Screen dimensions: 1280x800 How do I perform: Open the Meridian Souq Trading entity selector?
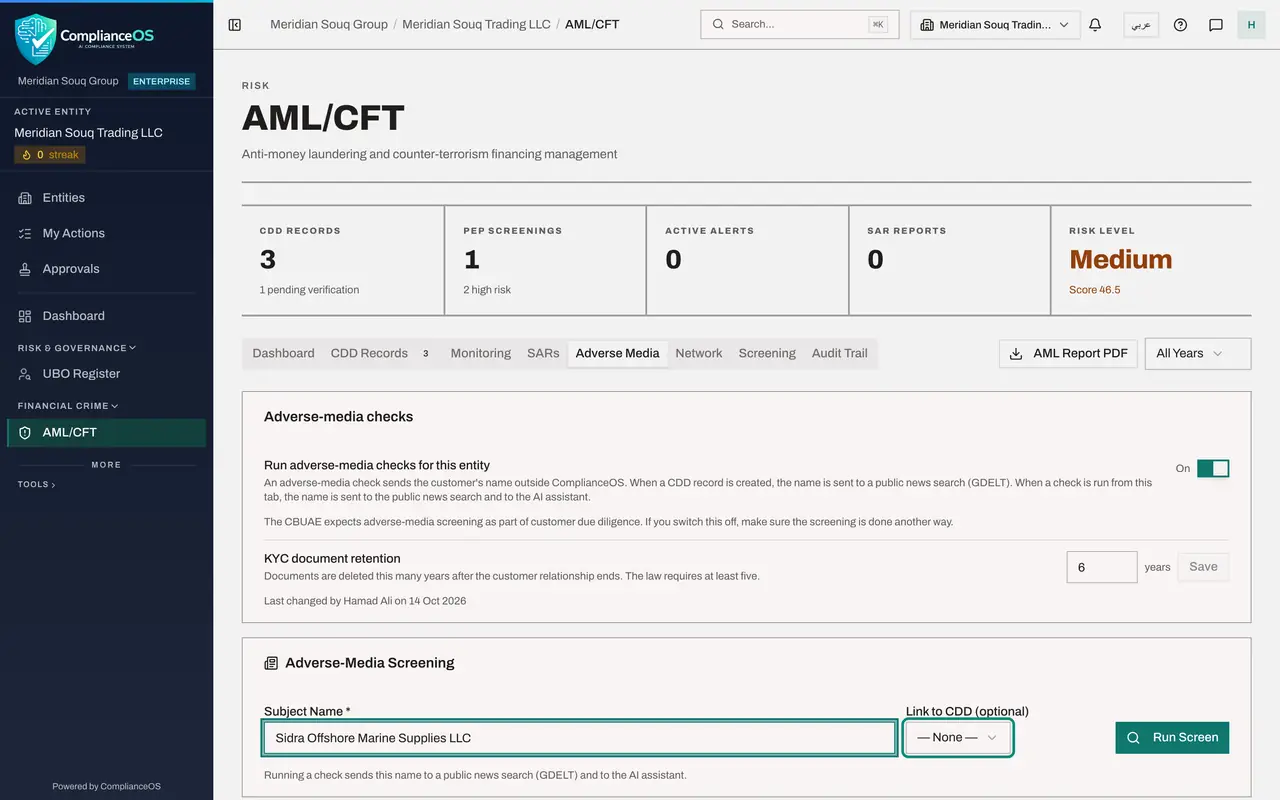click(x=995, y=25)
